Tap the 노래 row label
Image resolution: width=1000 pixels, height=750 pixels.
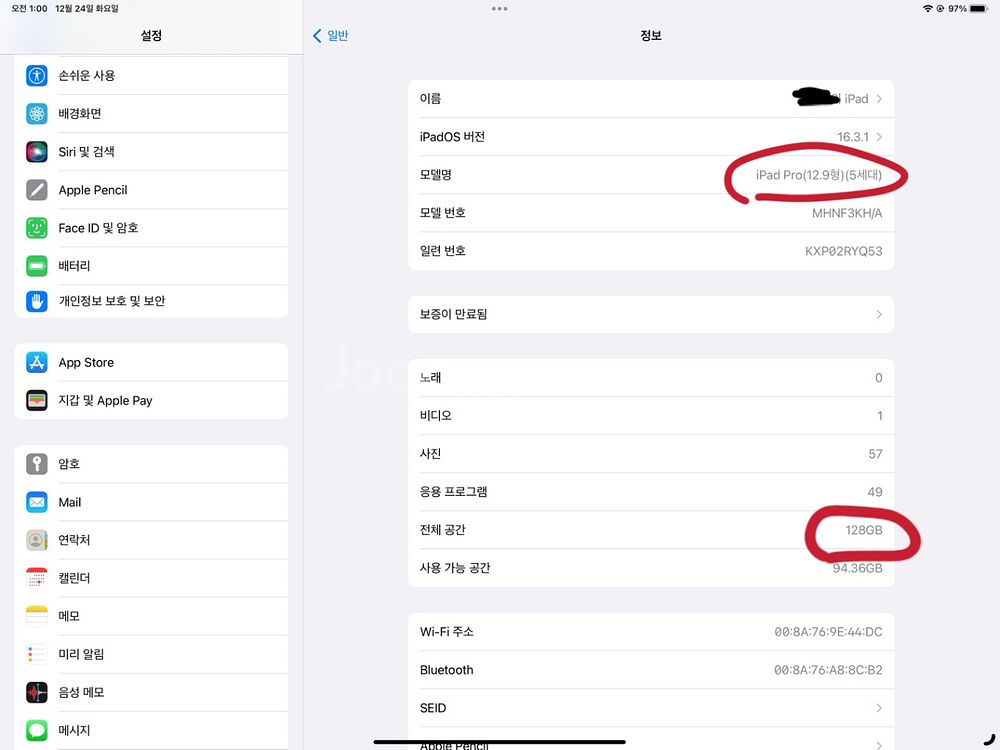[x=430, y=378]
